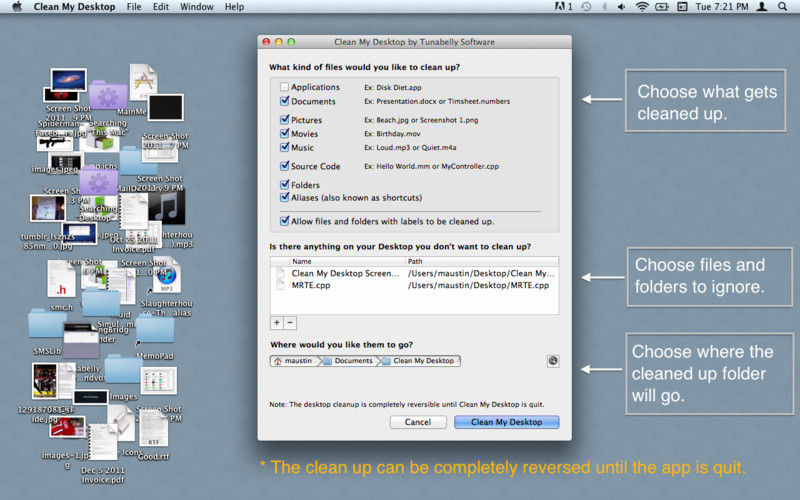Click the volume icon in menu bar
This screenshot has height=500, width=800.
click(x=621, y=7)
